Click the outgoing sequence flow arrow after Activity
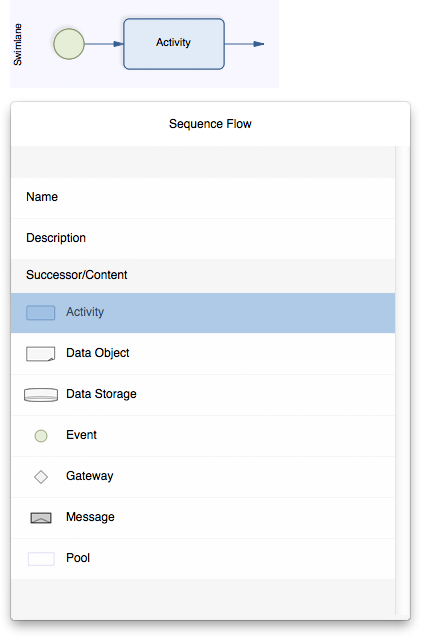The height and width of the screenshot is (637, 421). [x=244, y=44]
